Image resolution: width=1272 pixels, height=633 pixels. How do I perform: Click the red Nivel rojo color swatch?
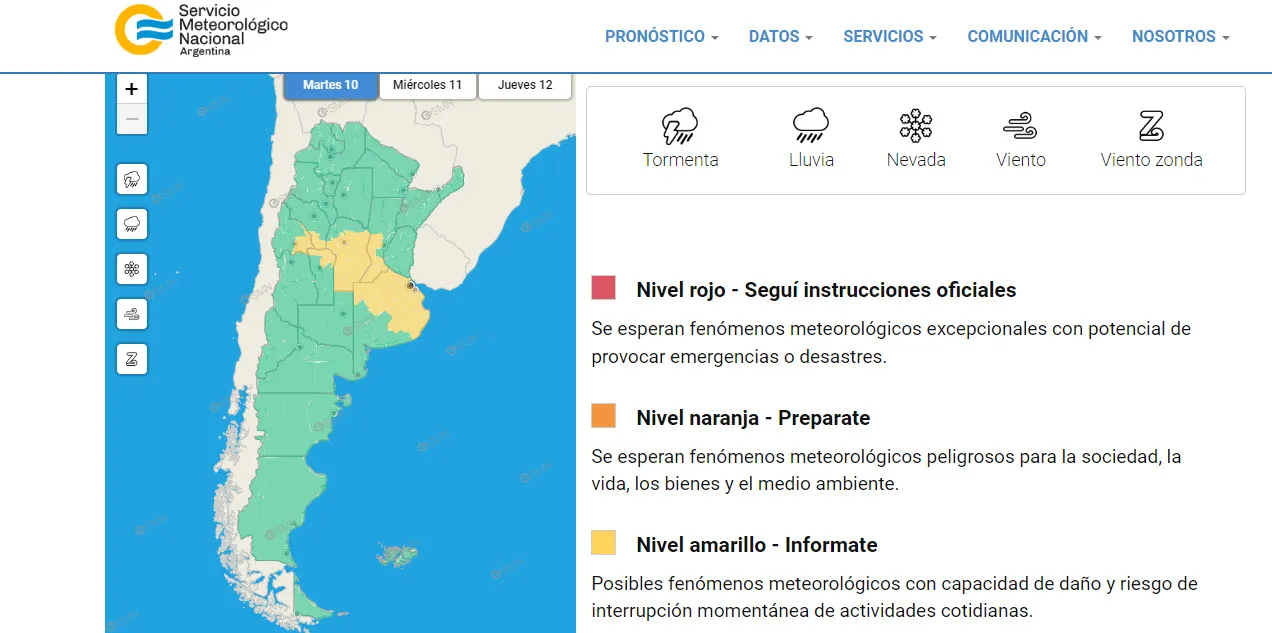[x=603, y=288]
